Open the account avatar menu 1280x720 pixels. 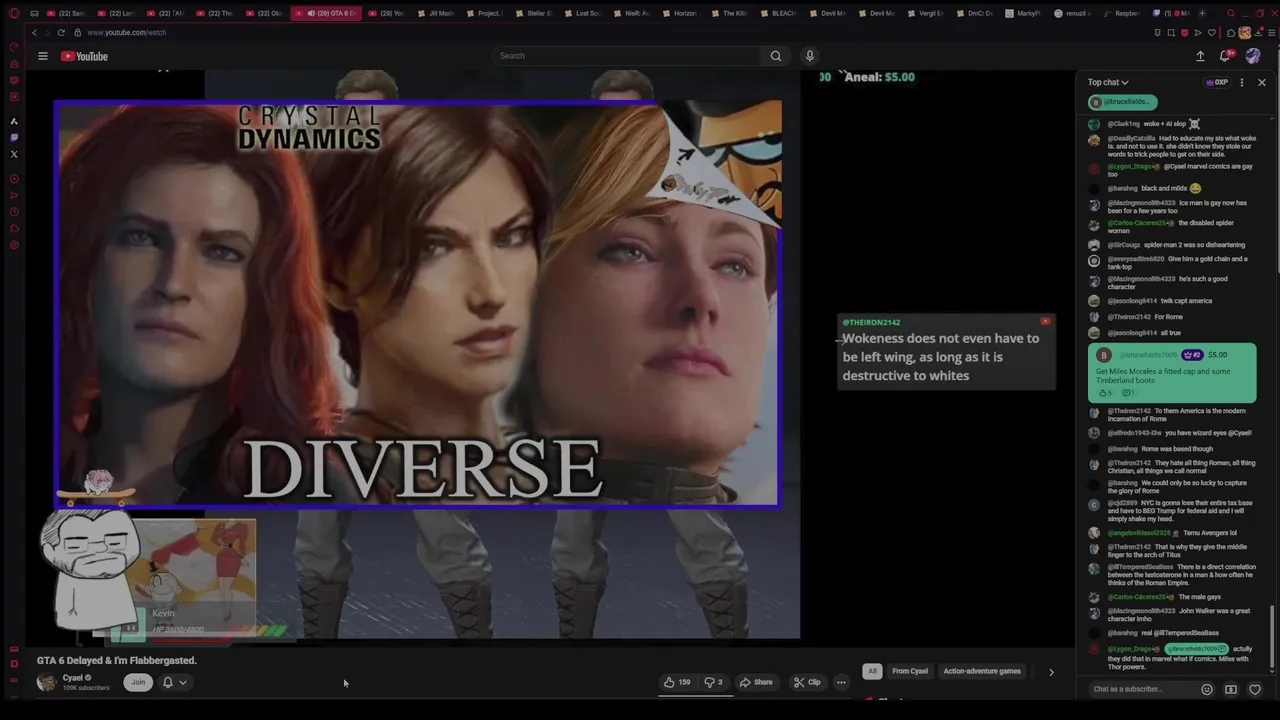pos(1253,56)
